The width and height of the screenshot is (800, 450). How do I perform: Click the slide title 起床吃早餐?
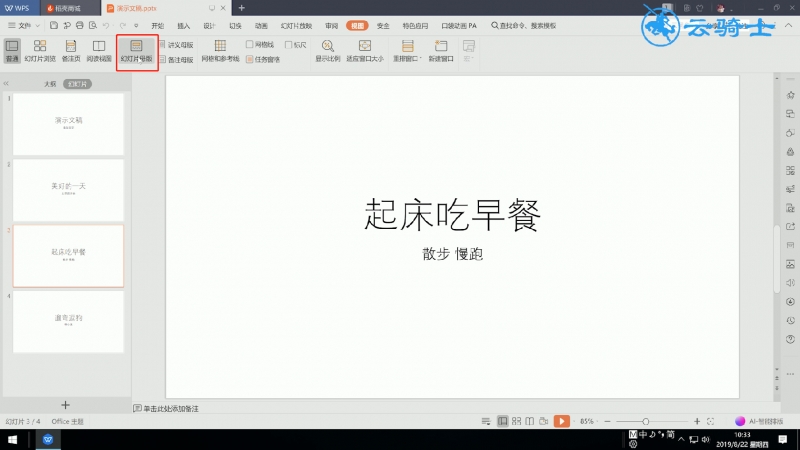pos(453,215)
